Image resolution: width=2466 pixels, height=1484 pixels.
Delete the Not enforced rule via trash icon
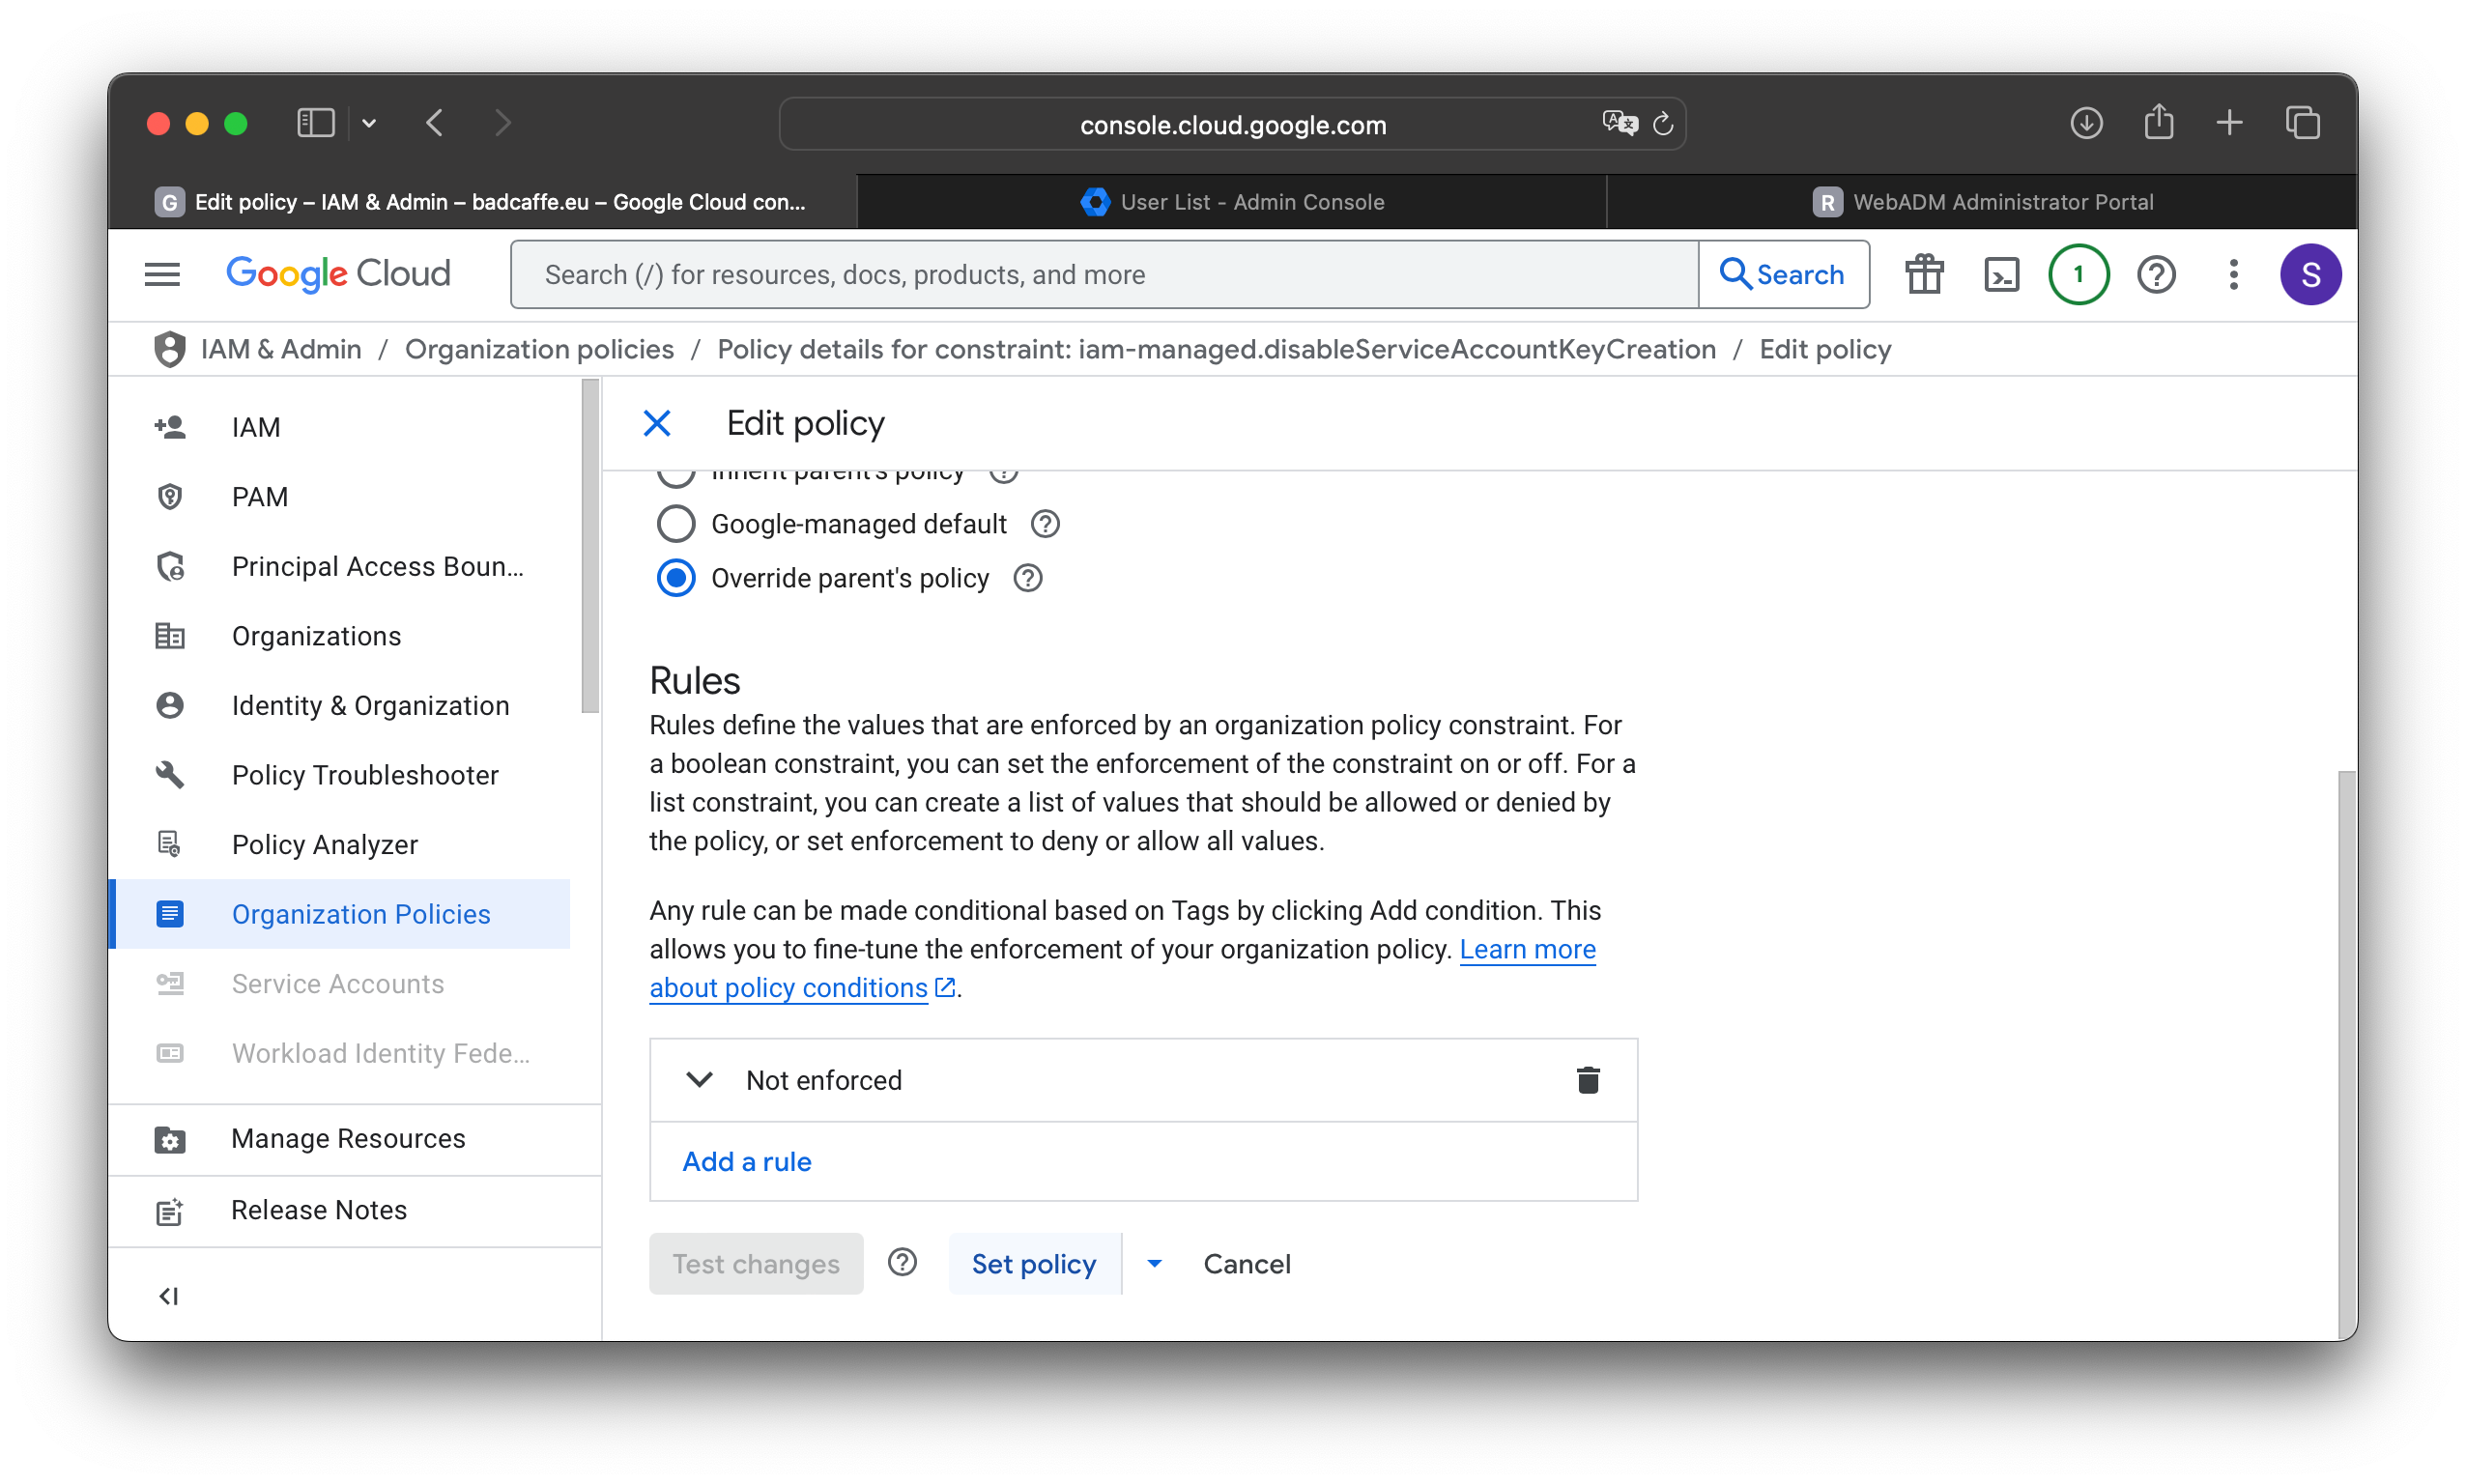coord(1587,1080)
